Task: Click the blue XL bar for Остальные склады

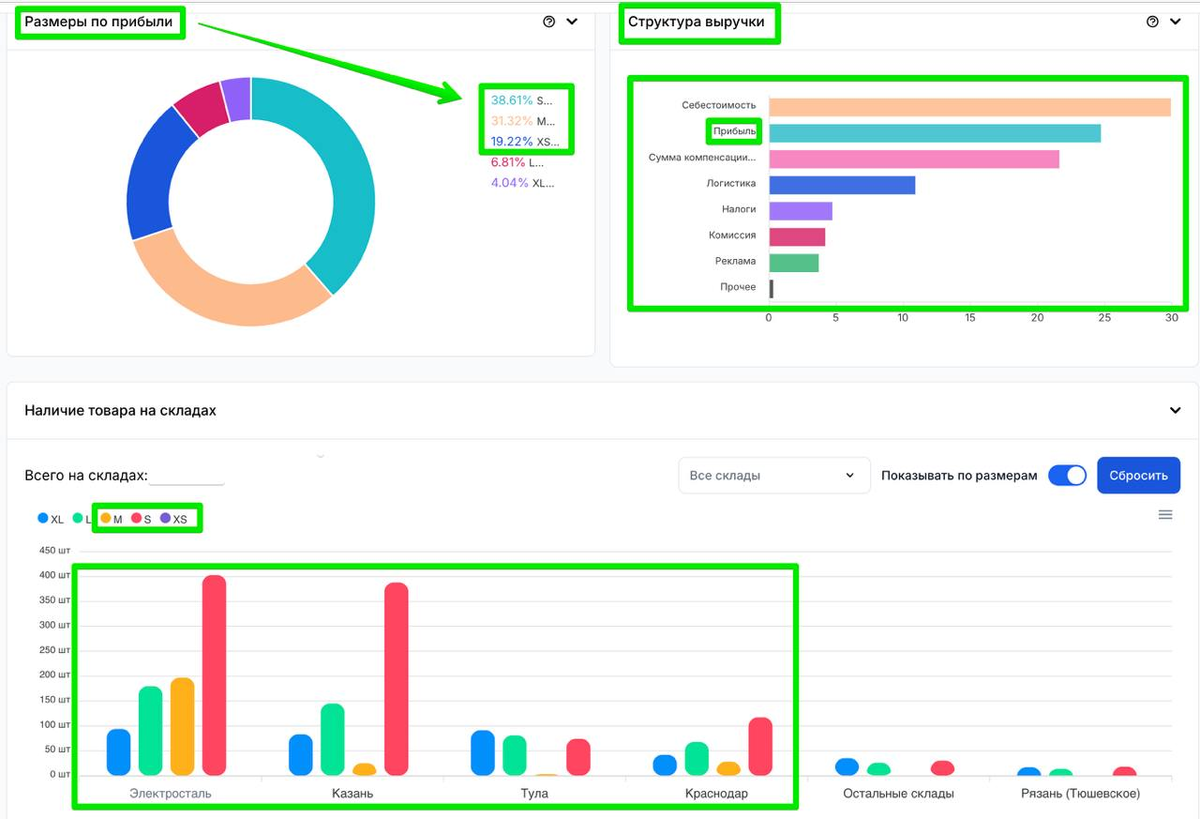Action: (x=847, y=767)
